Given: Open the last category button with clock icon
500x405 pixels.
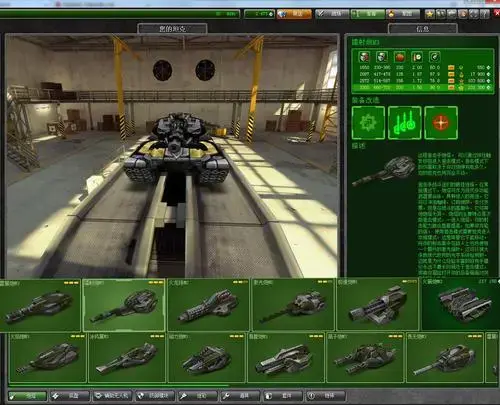Looking at the screenshot, I should pos(326,396).
